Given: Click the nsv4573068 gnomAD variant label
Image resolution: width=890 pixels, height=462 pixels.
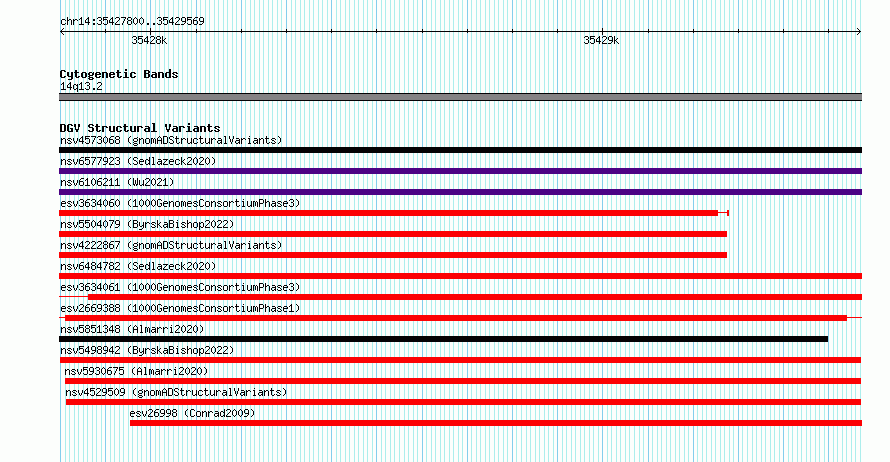Looking at the screenshot, I should tap(171, 140).
